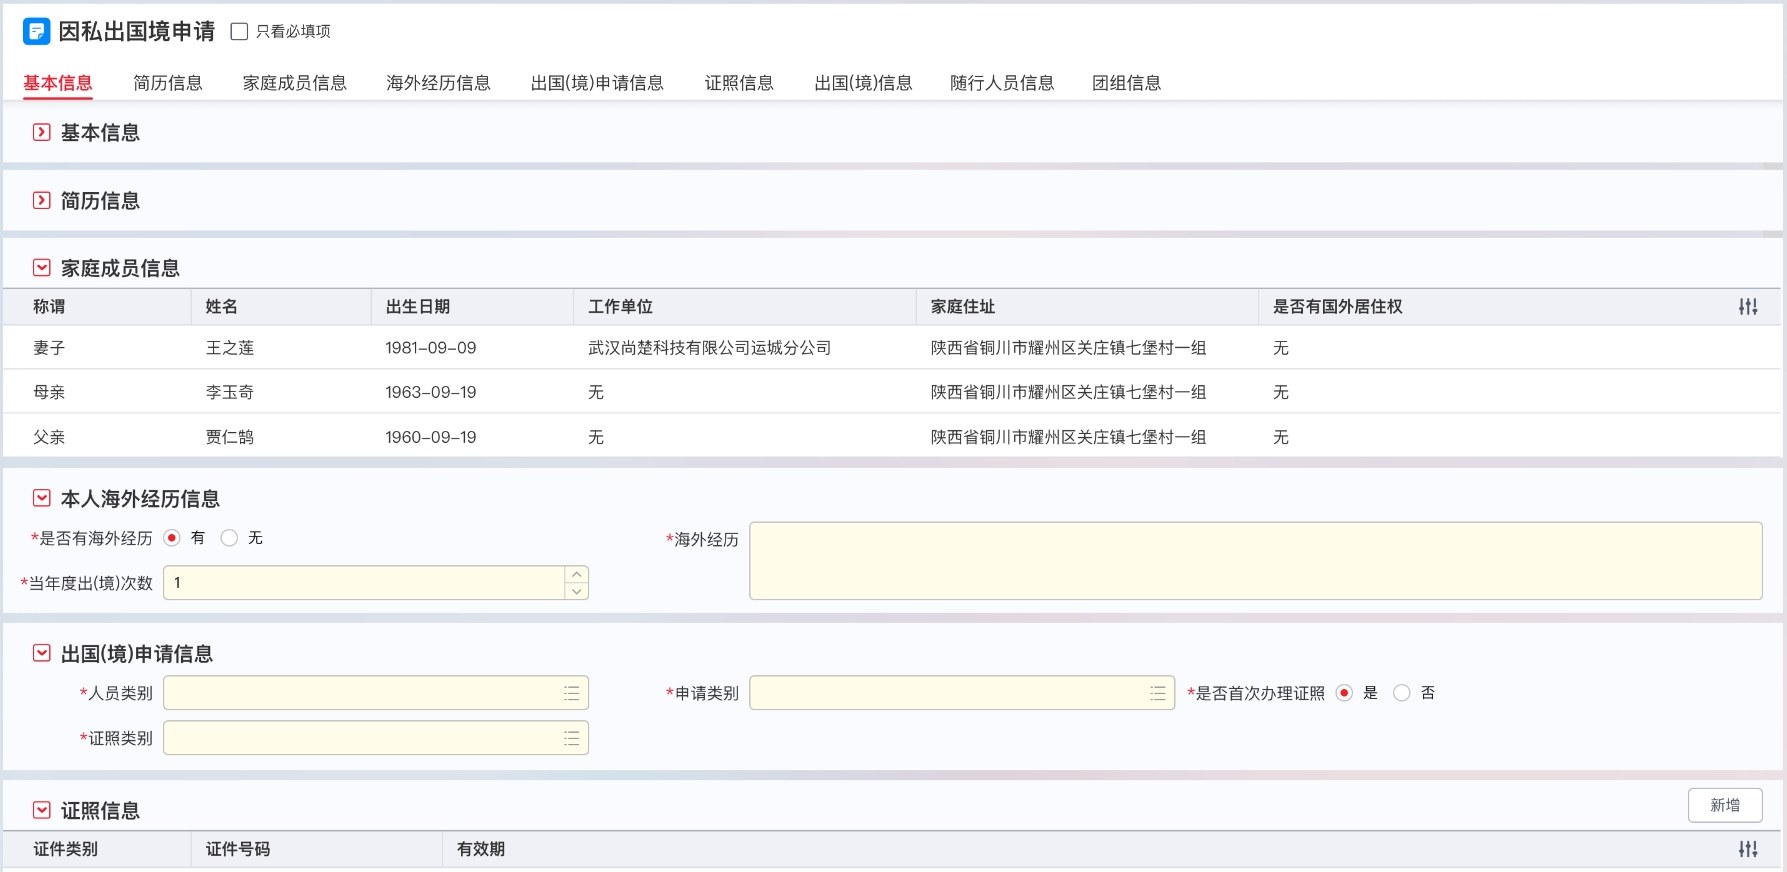Image resolution: width=1787 pixels, height=872 pixels.
Task: Click the 海外经历 text area
Action: click(1256, 561)
